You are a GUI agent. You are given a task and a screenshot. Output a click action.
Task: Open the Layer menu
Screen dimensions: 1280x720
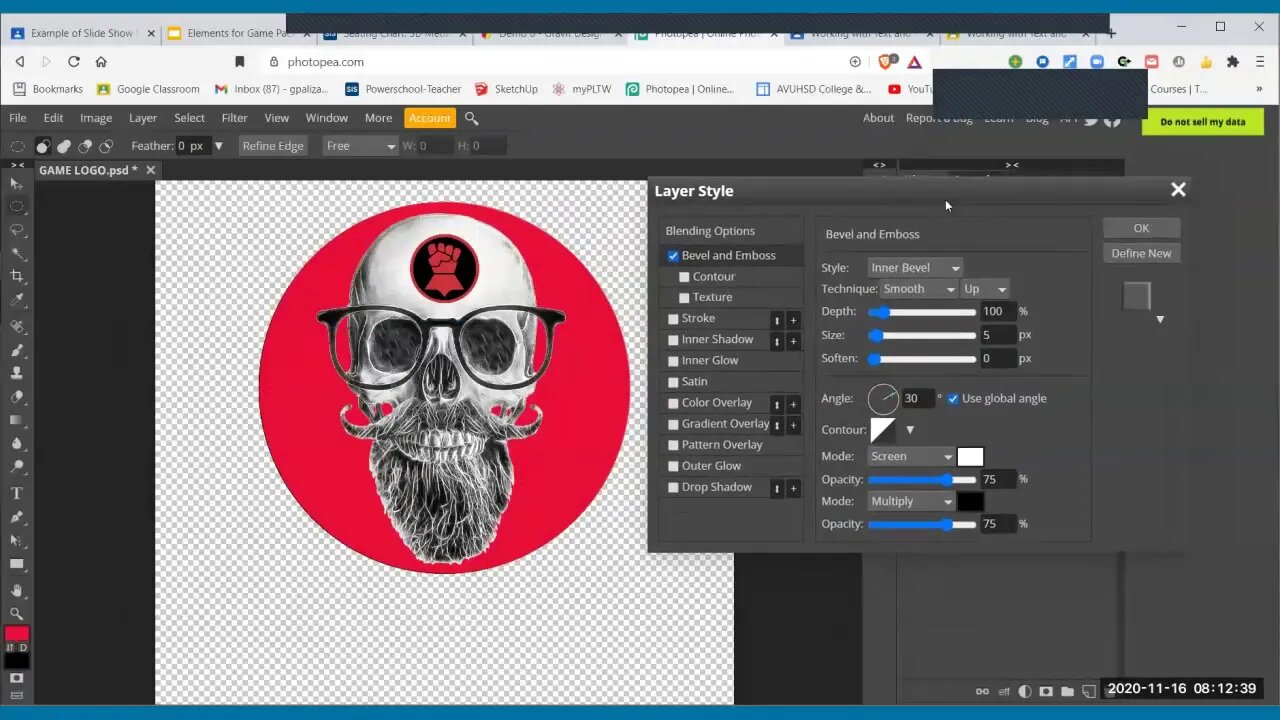coord(143,118)
